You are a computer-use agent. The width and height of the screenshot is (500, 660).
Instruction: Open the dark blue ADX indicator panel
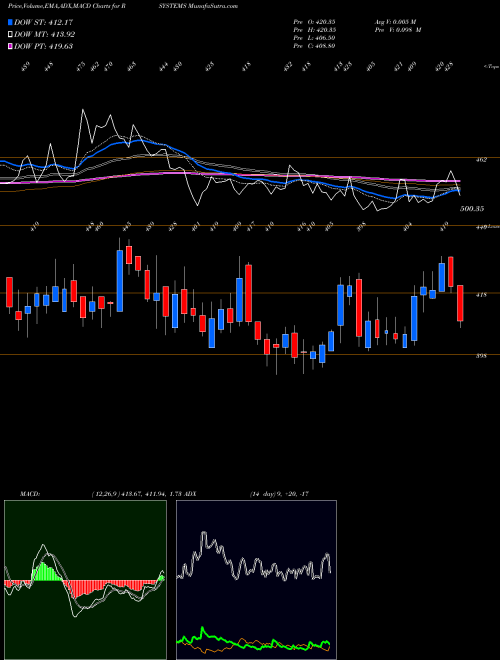pyautogui.click(x=256, y=580)
